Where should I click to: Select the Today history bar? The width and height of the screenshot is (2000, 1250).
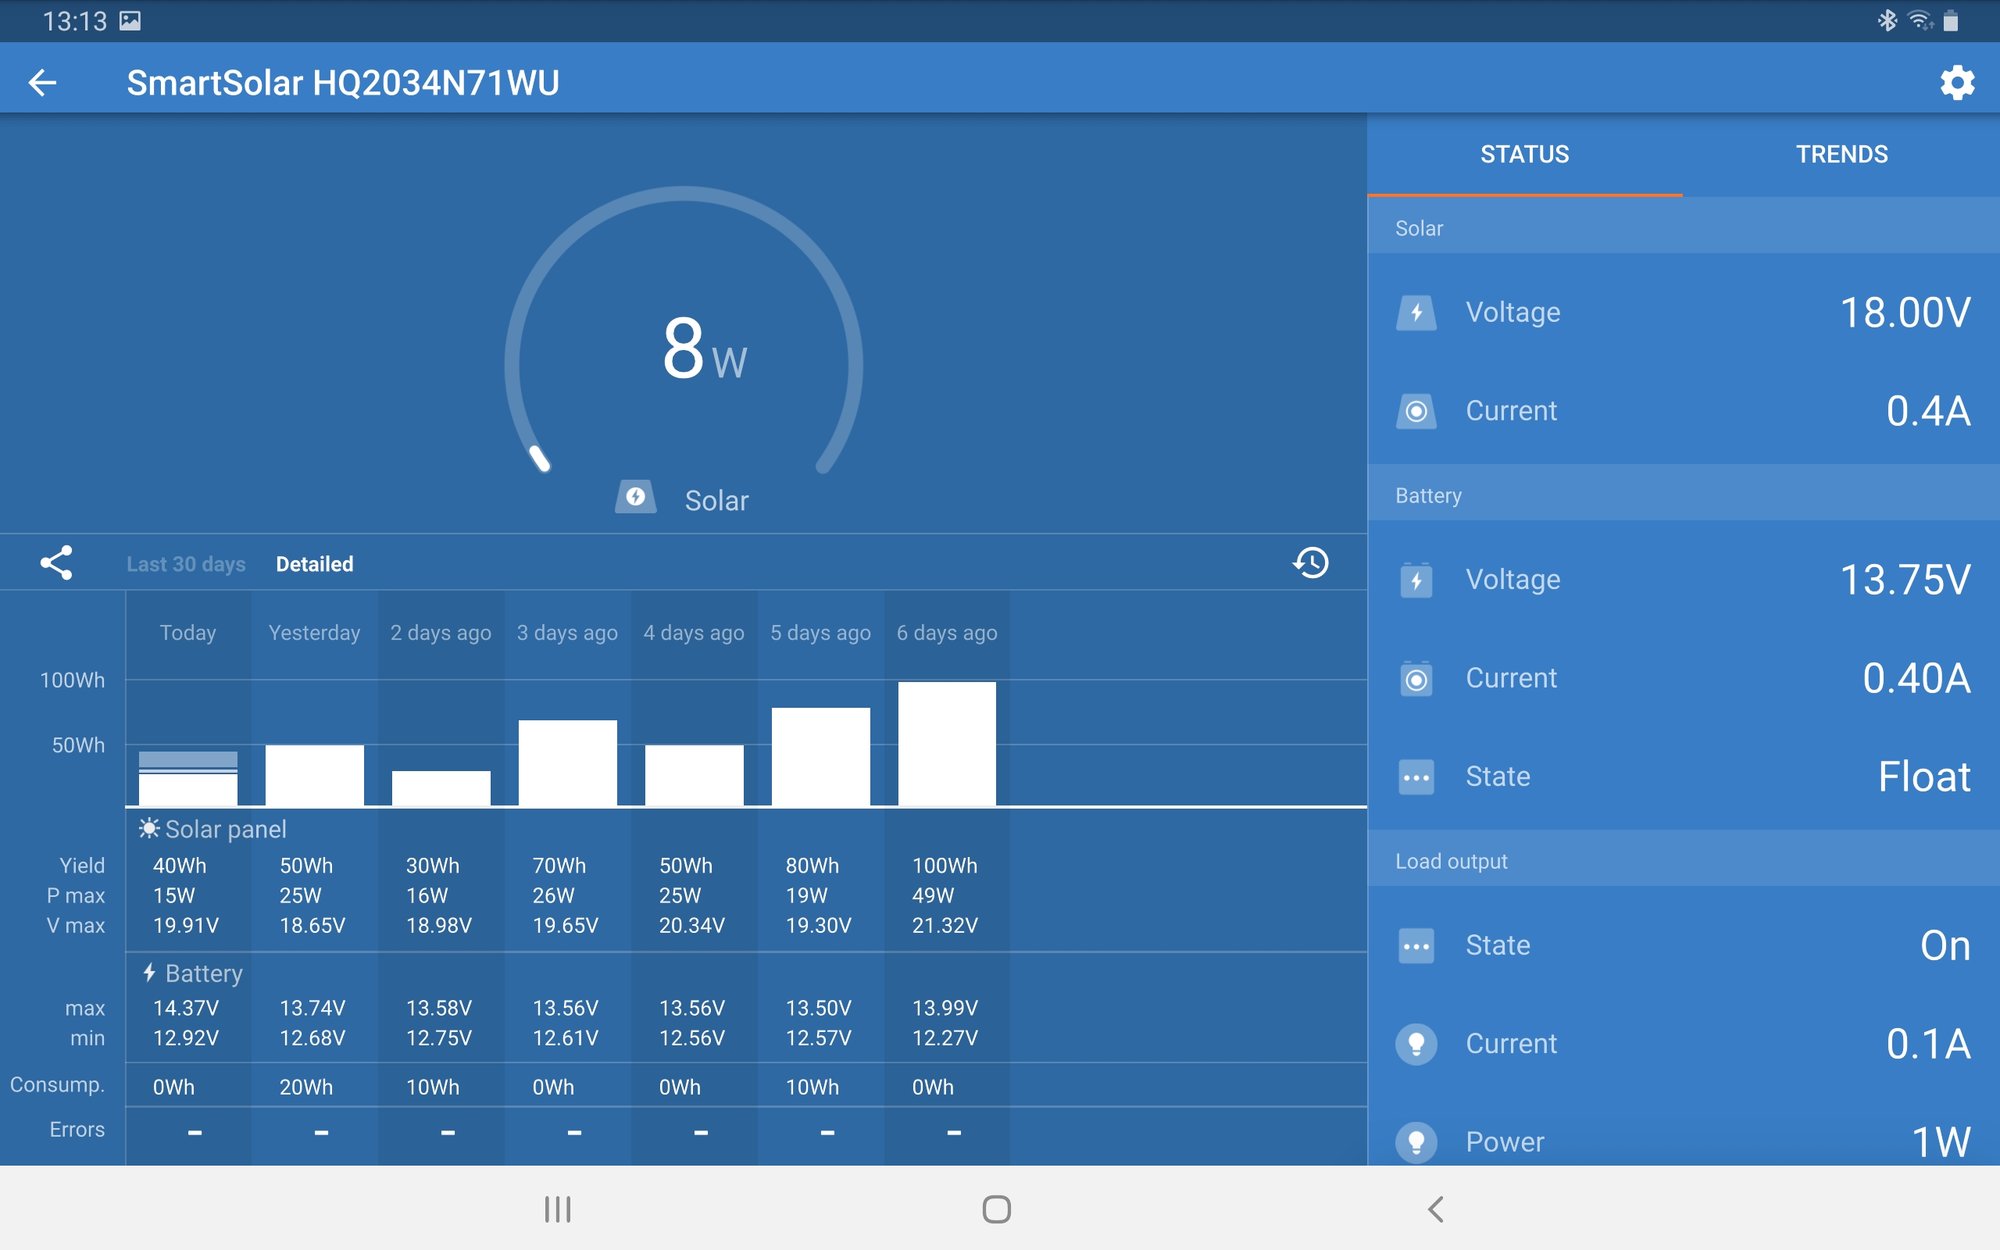tap(188, 778)
